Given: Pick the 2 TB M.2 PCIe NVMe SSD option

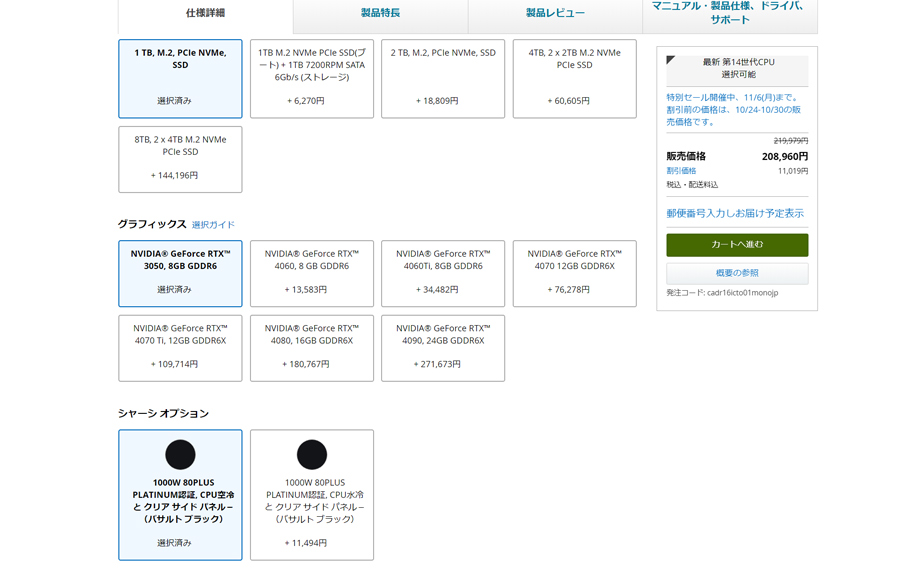Looking at the screenshot, I should pos(443,79).
